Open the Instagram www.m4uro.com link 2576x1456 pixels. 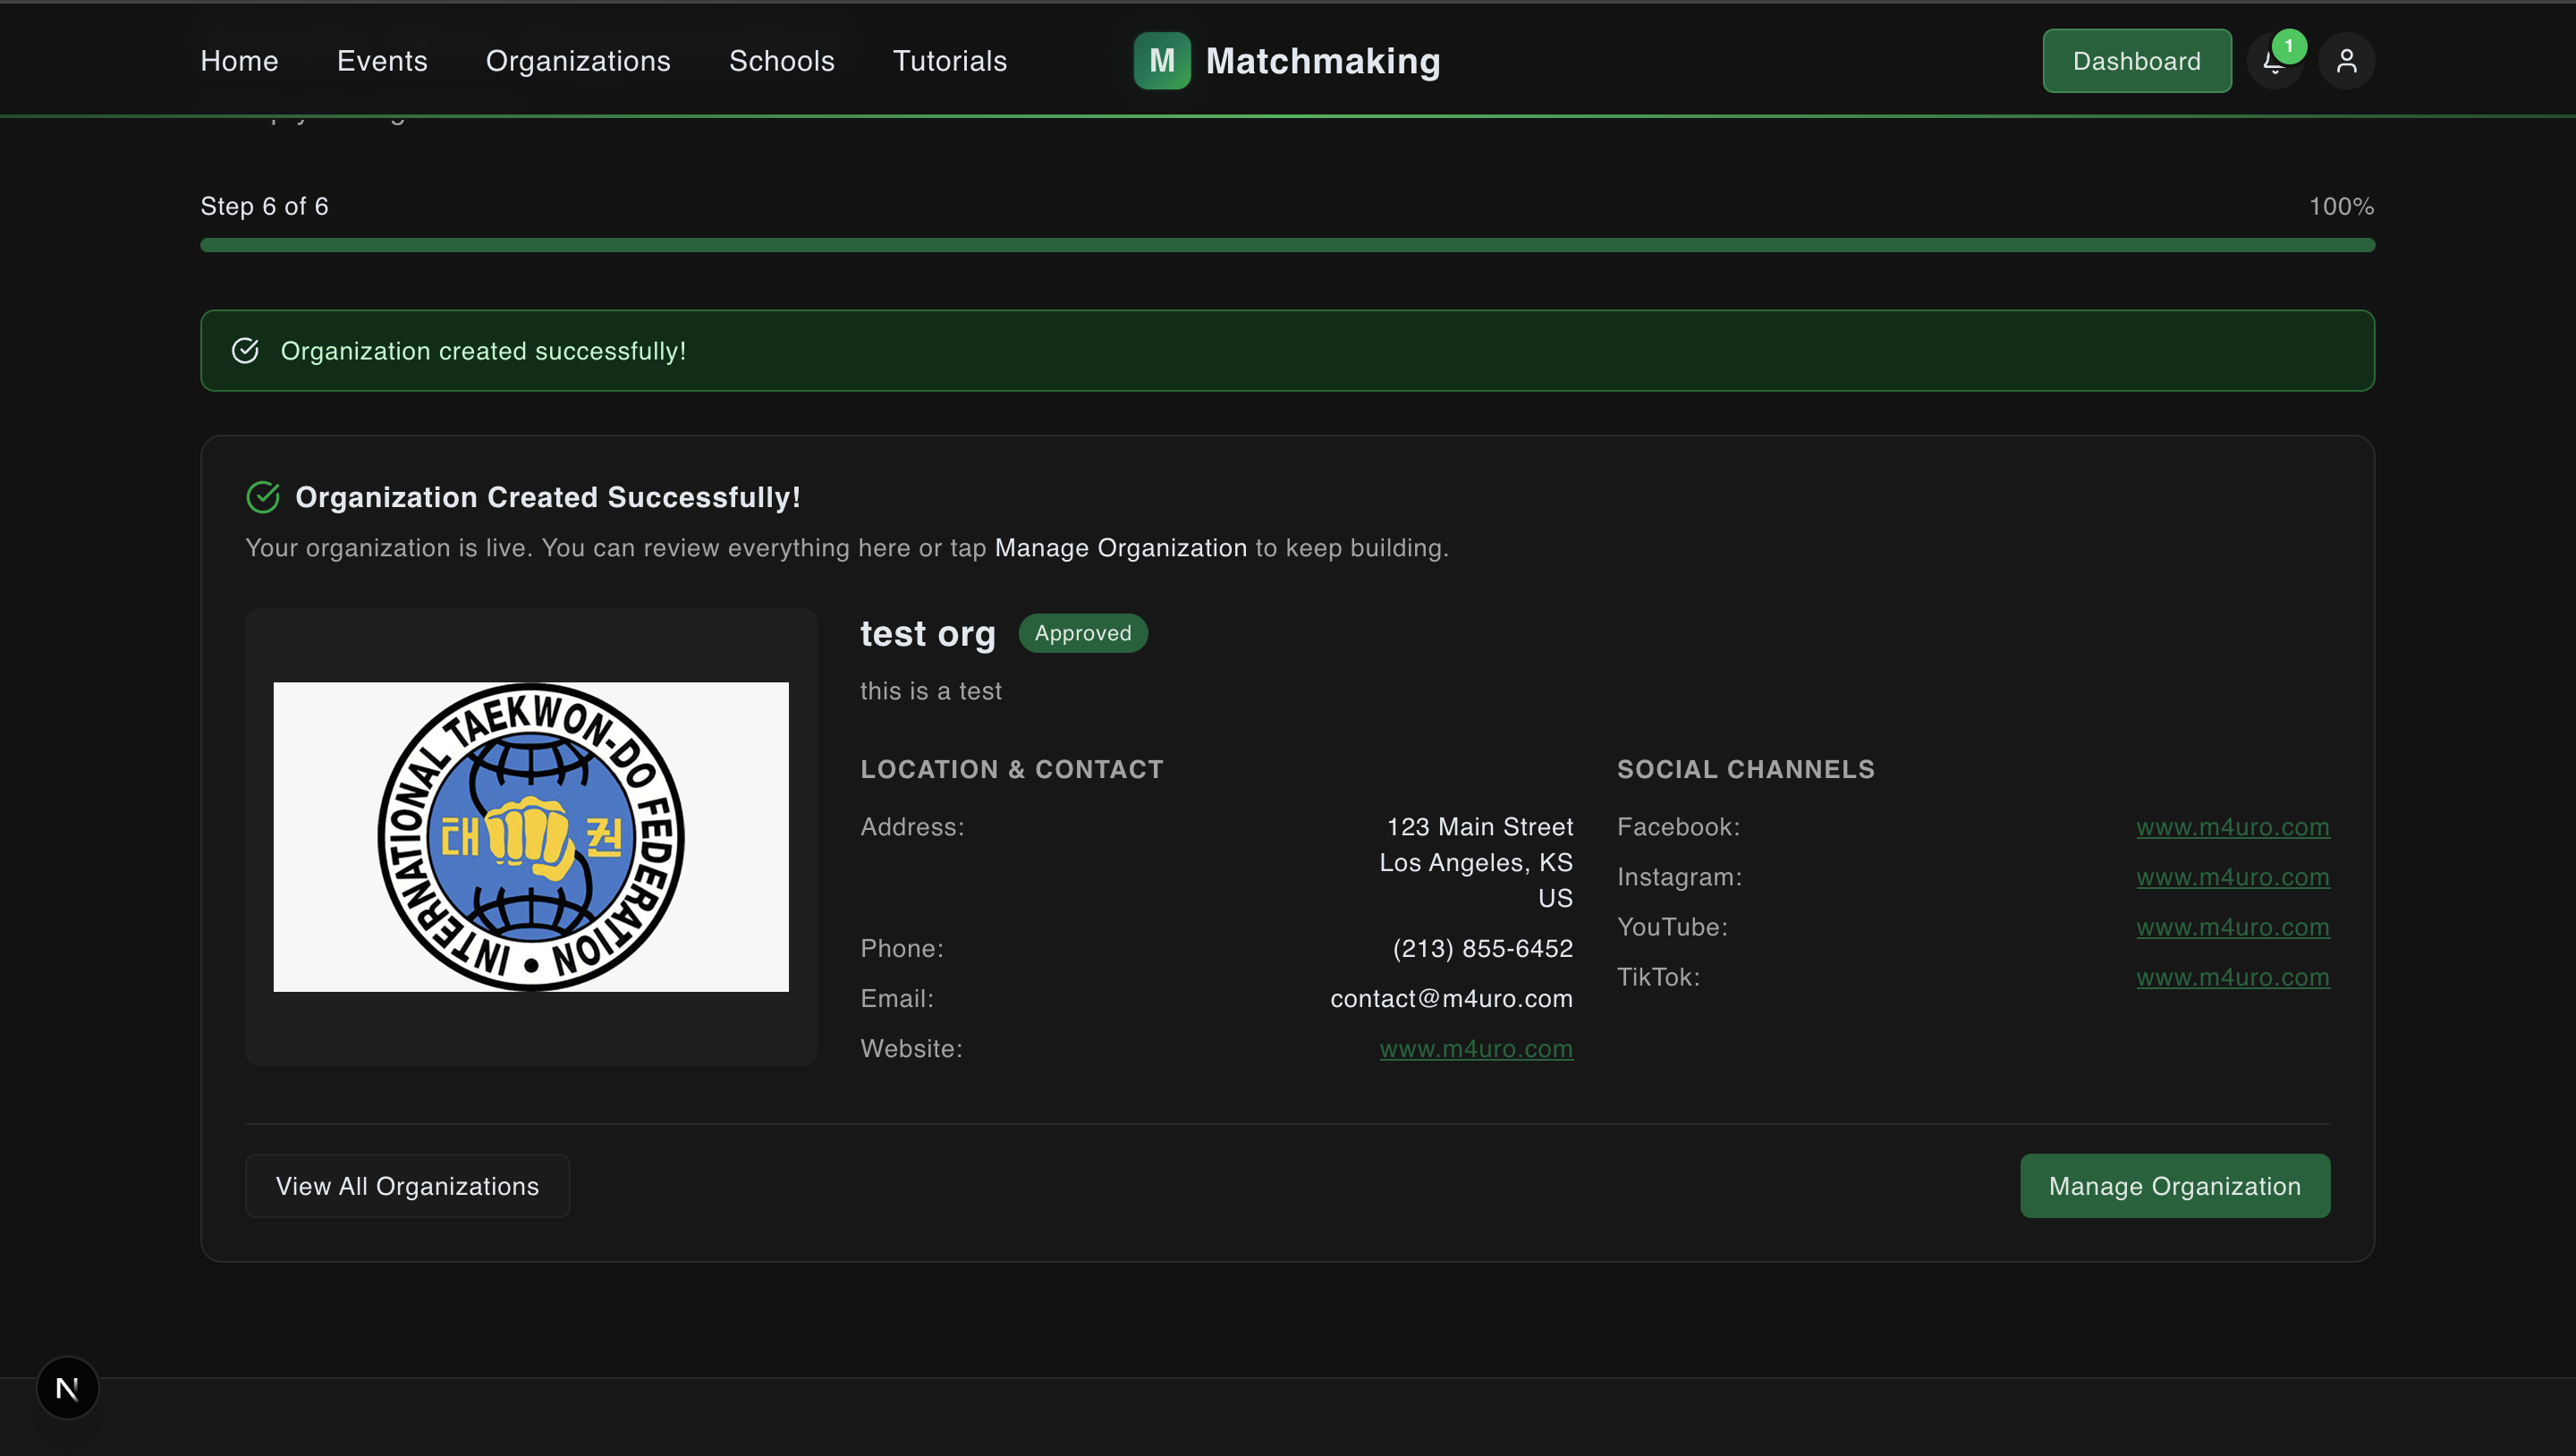(x=2232, y=877)
